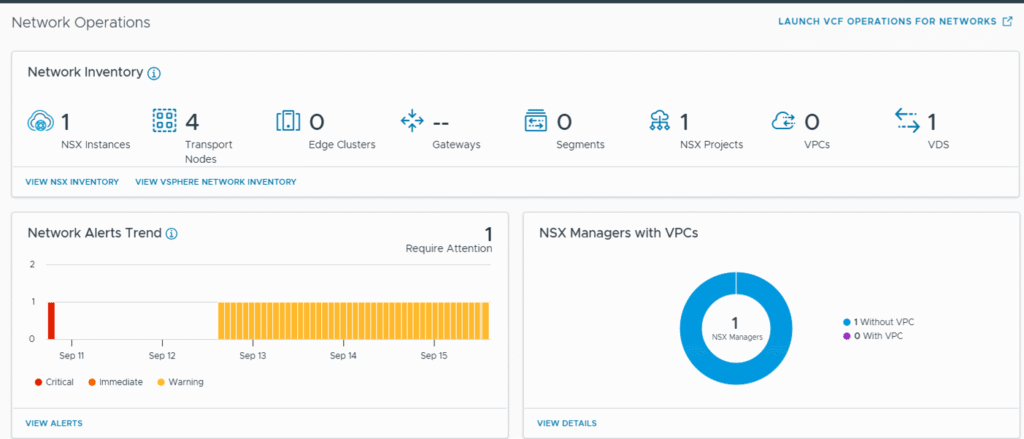This screenshot has height=439, width=1024.
Task: Click the Transport Nodes icon
Action: point(164,122)
